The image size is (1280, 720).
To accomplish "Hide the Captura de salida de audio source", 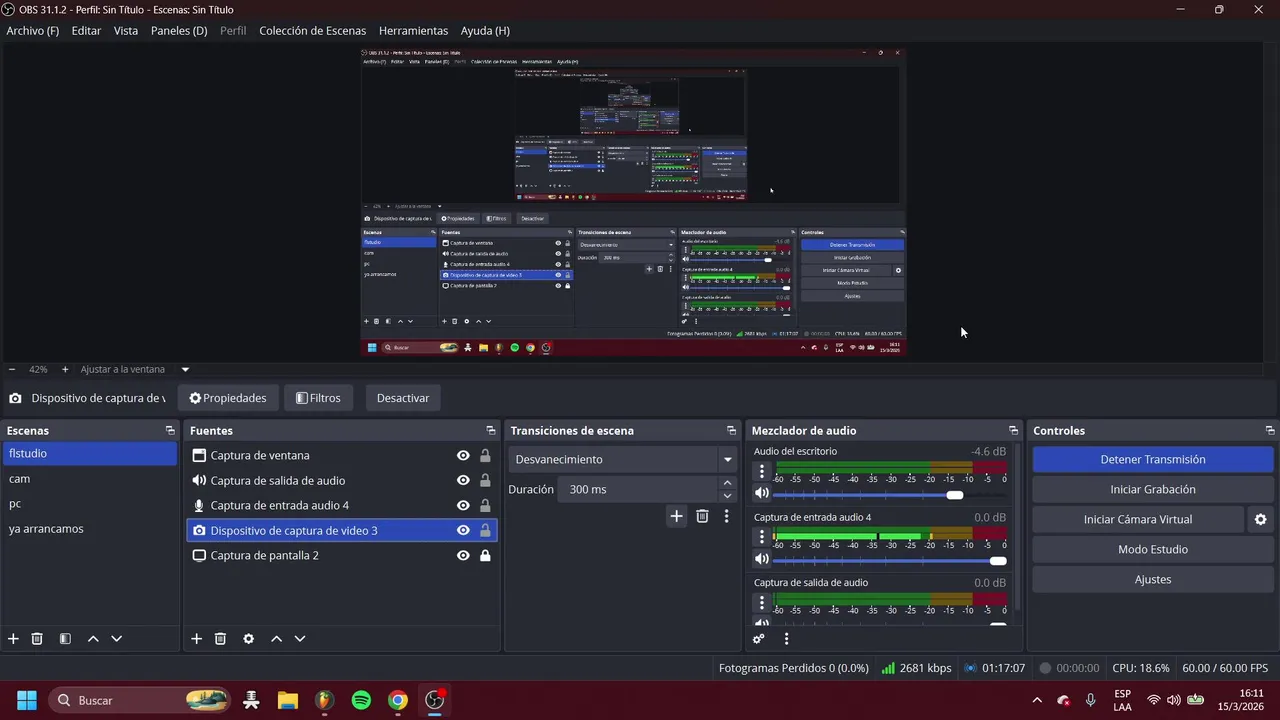I will click(463, 480).
